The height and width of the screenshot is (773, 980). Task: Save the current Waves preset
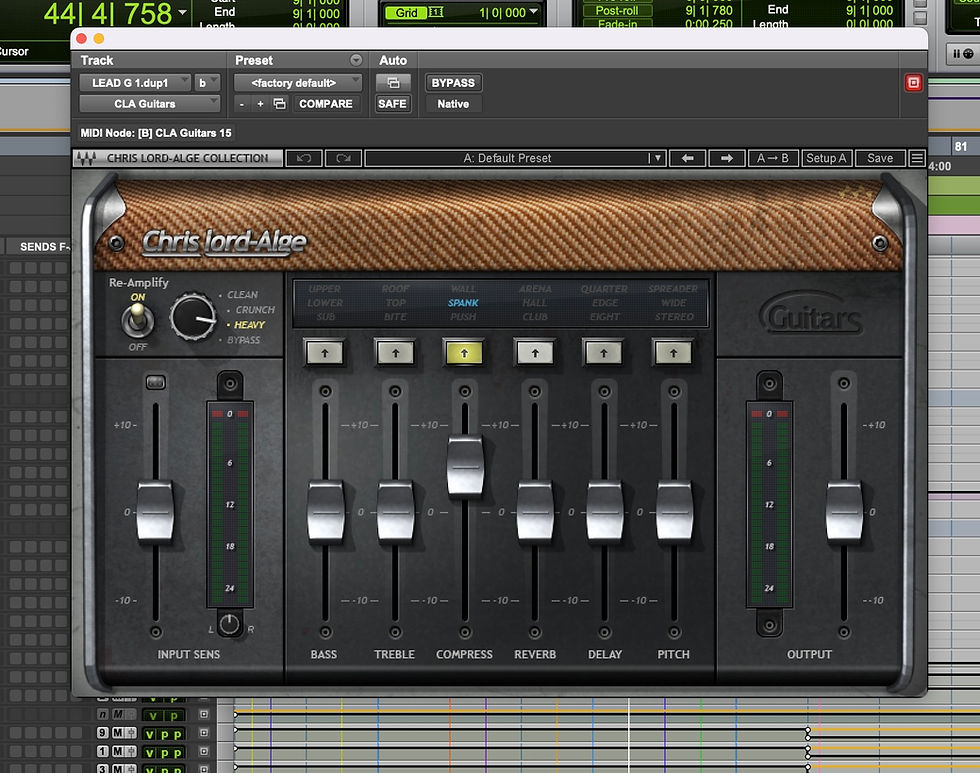(x=879, y=158)
